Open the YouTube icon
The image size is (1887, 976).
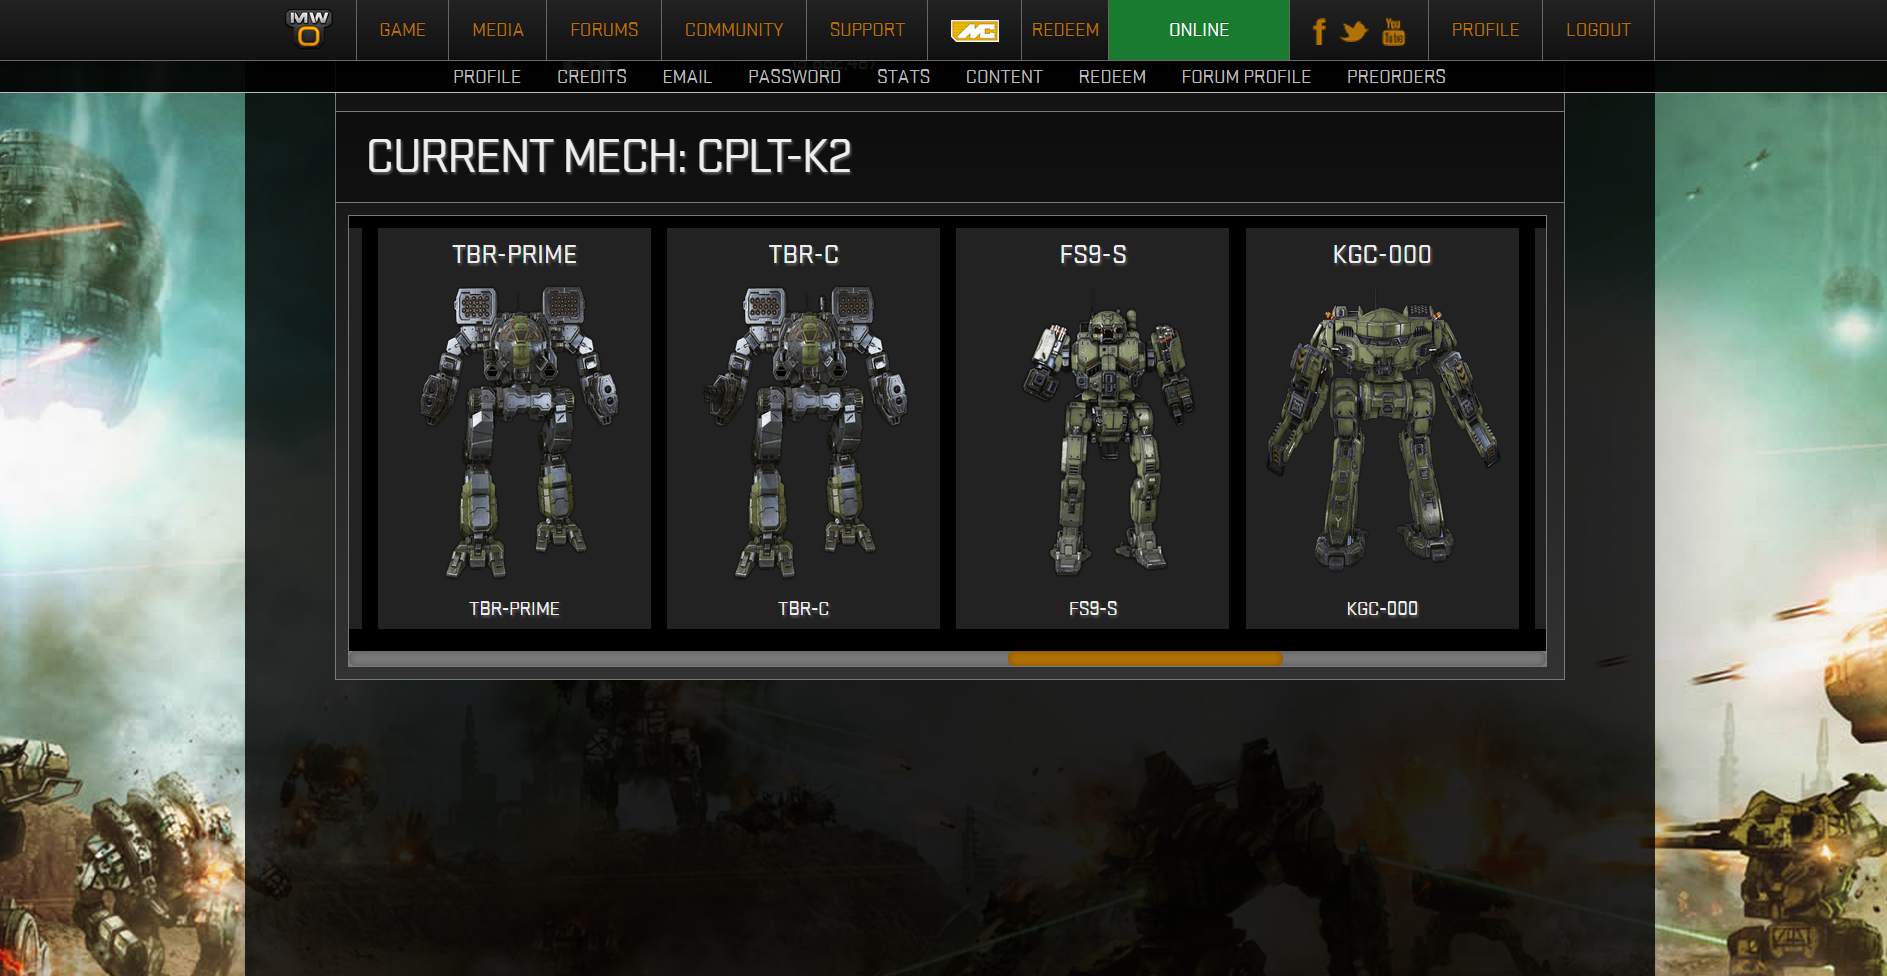pos(1393,32)
